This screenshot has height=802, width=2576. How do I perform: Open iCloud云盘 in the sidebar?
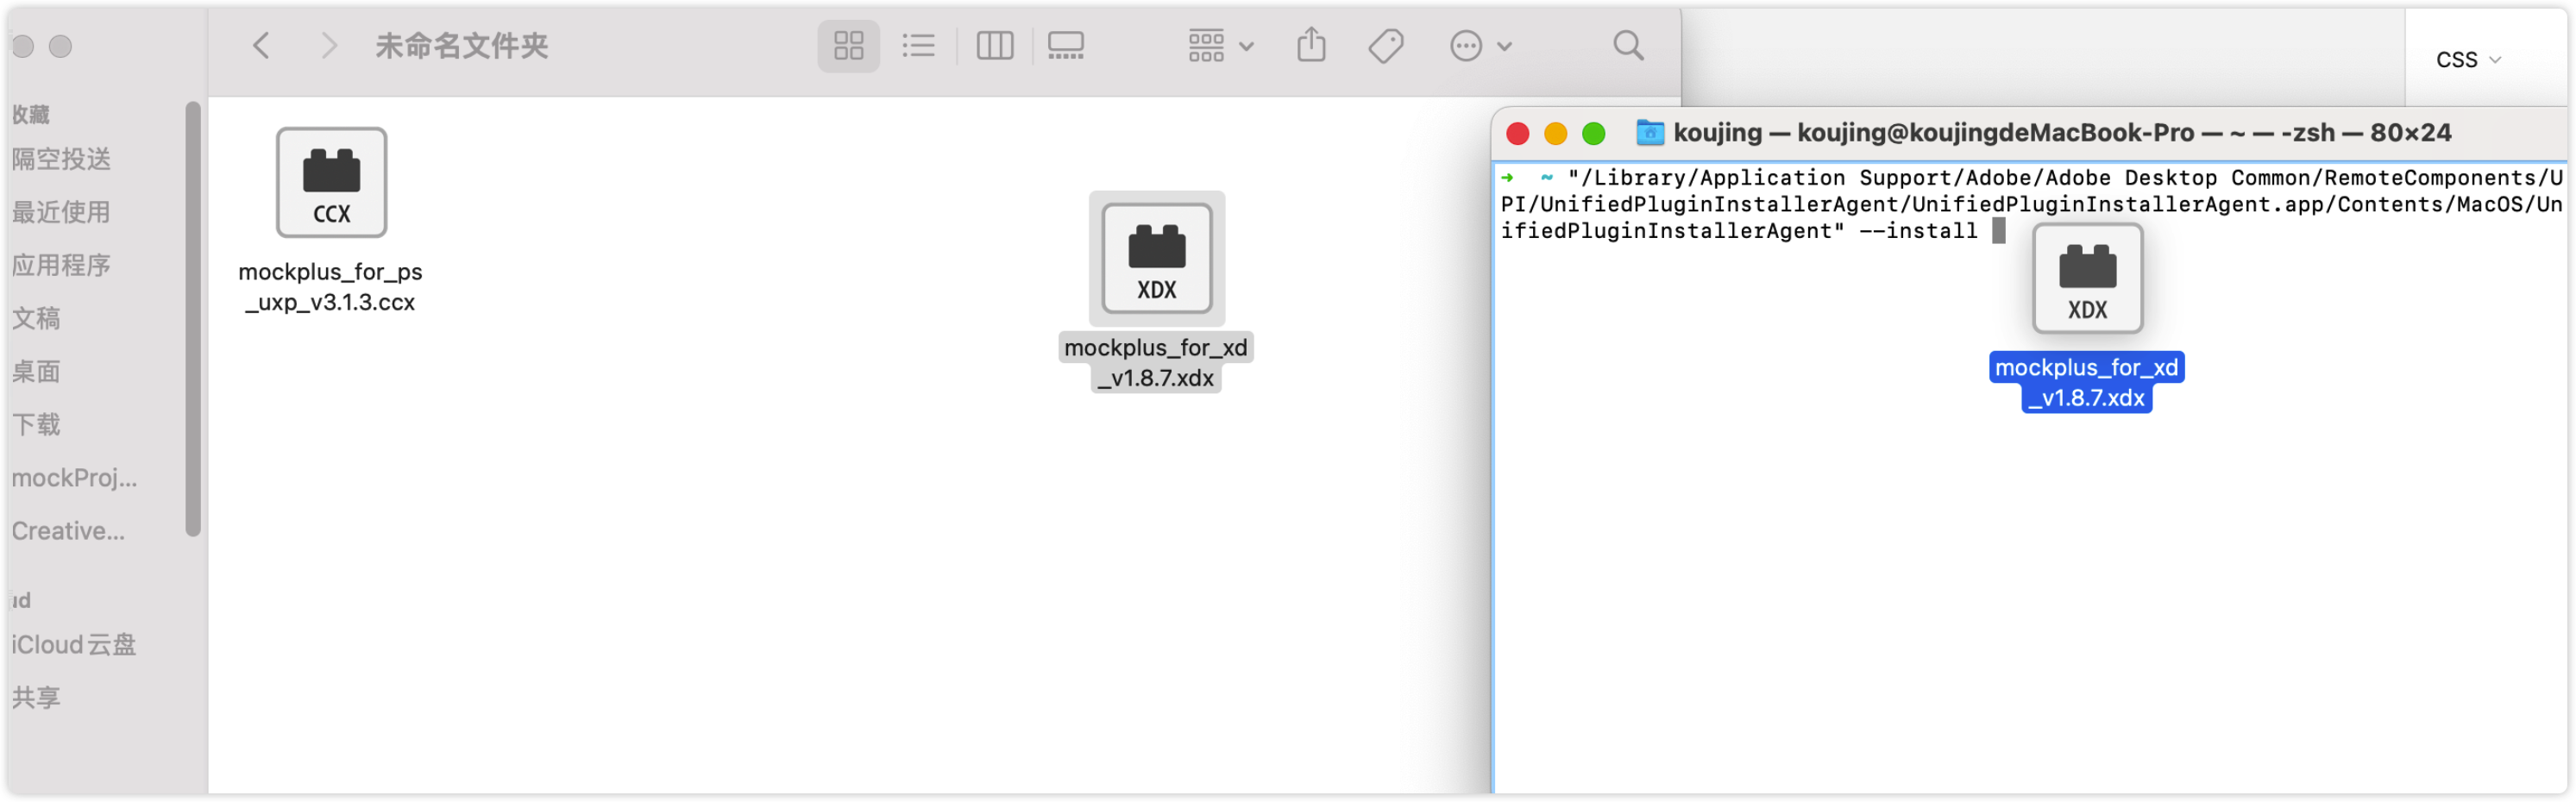pyautogui.click(x=74, y=645)
